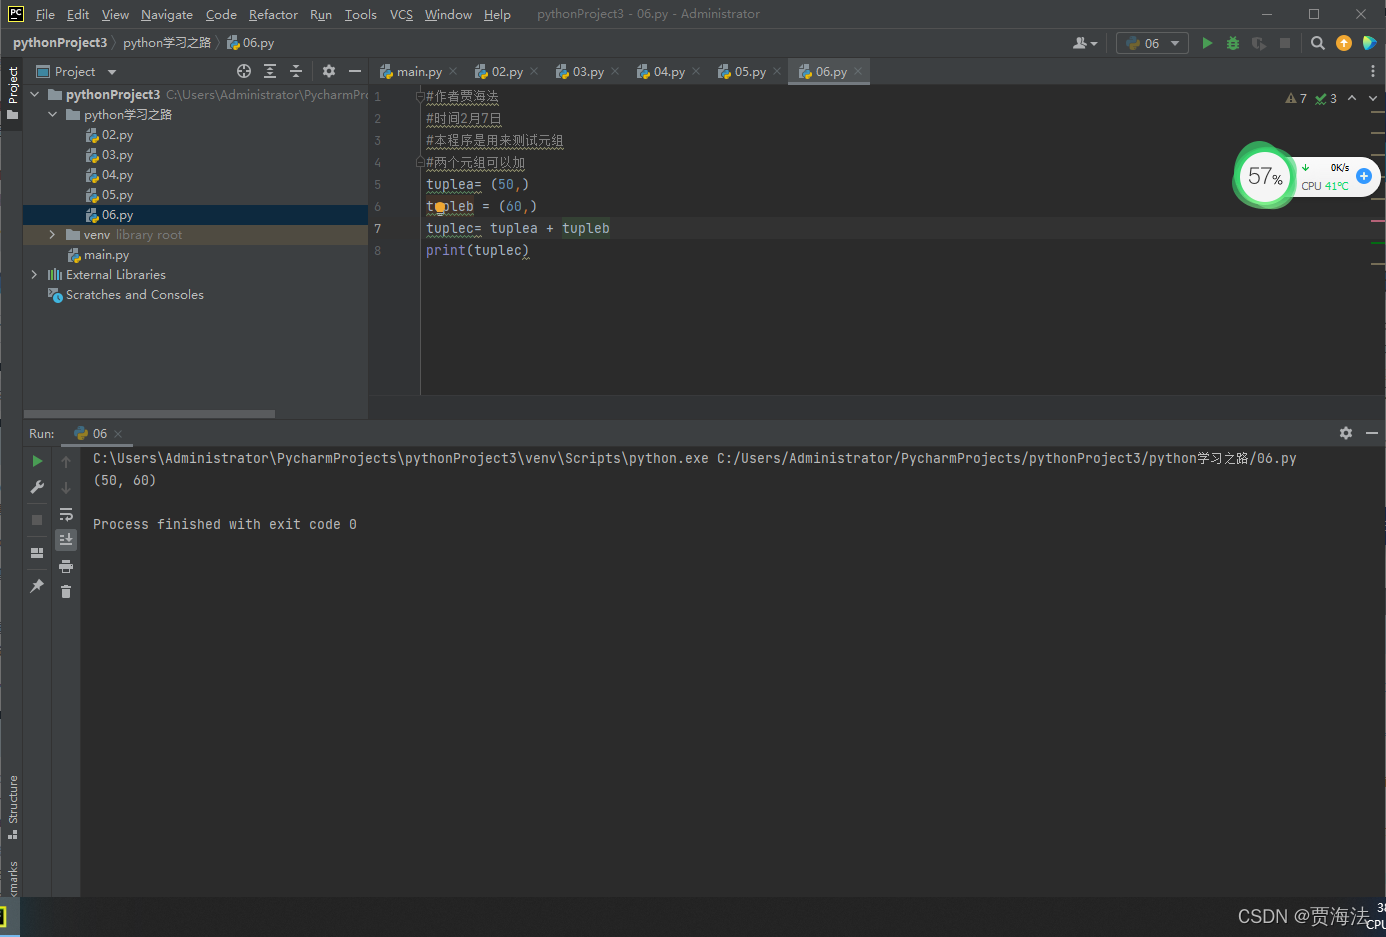Open the user account icon dropdown
The image size is (1386, 937).
coord(1085,43)
